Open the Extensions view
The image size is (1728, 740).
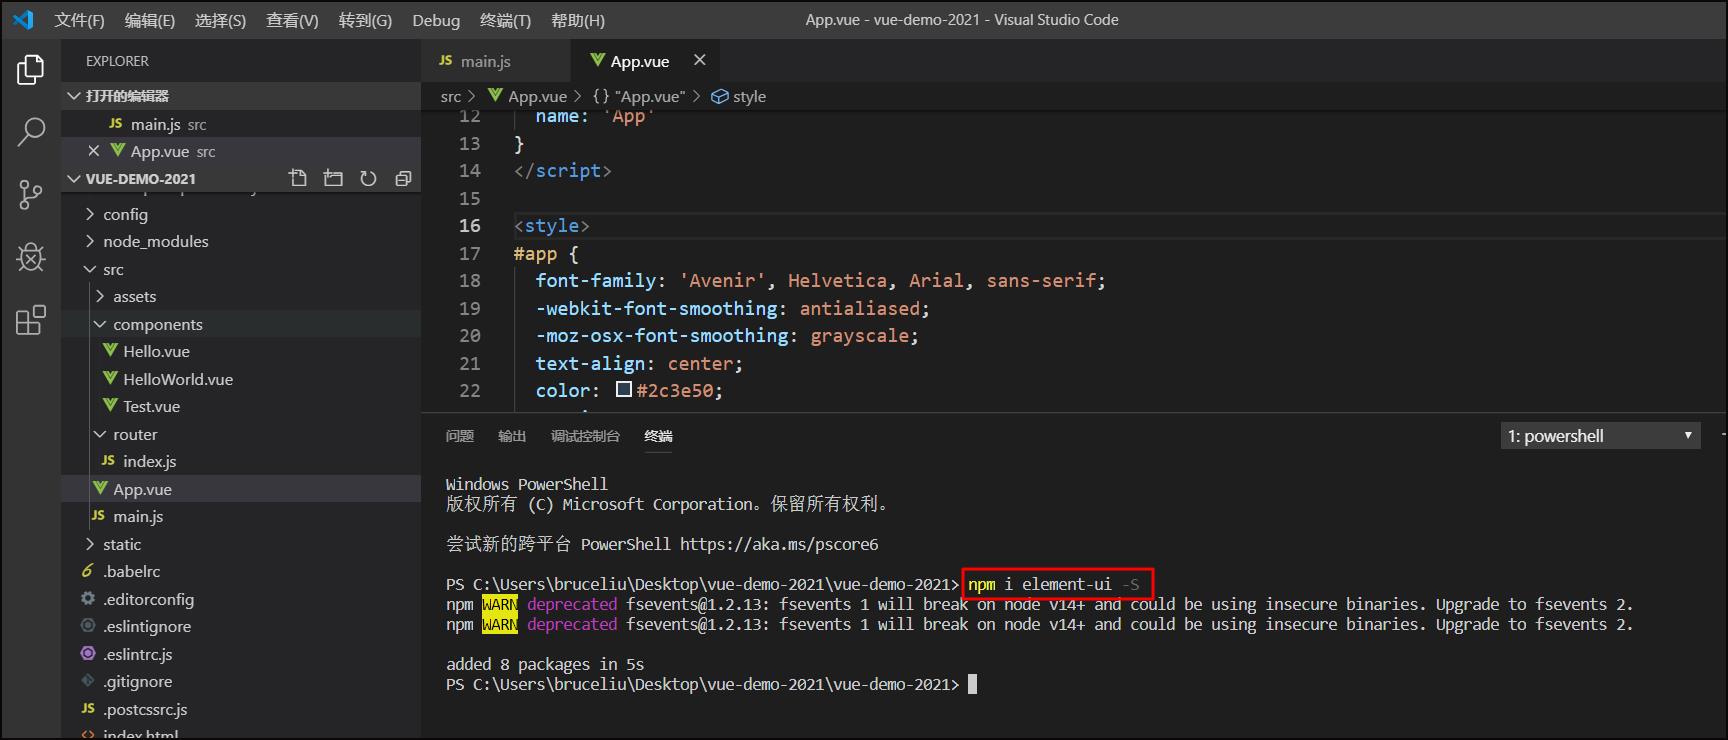click(x=31, y=320)
